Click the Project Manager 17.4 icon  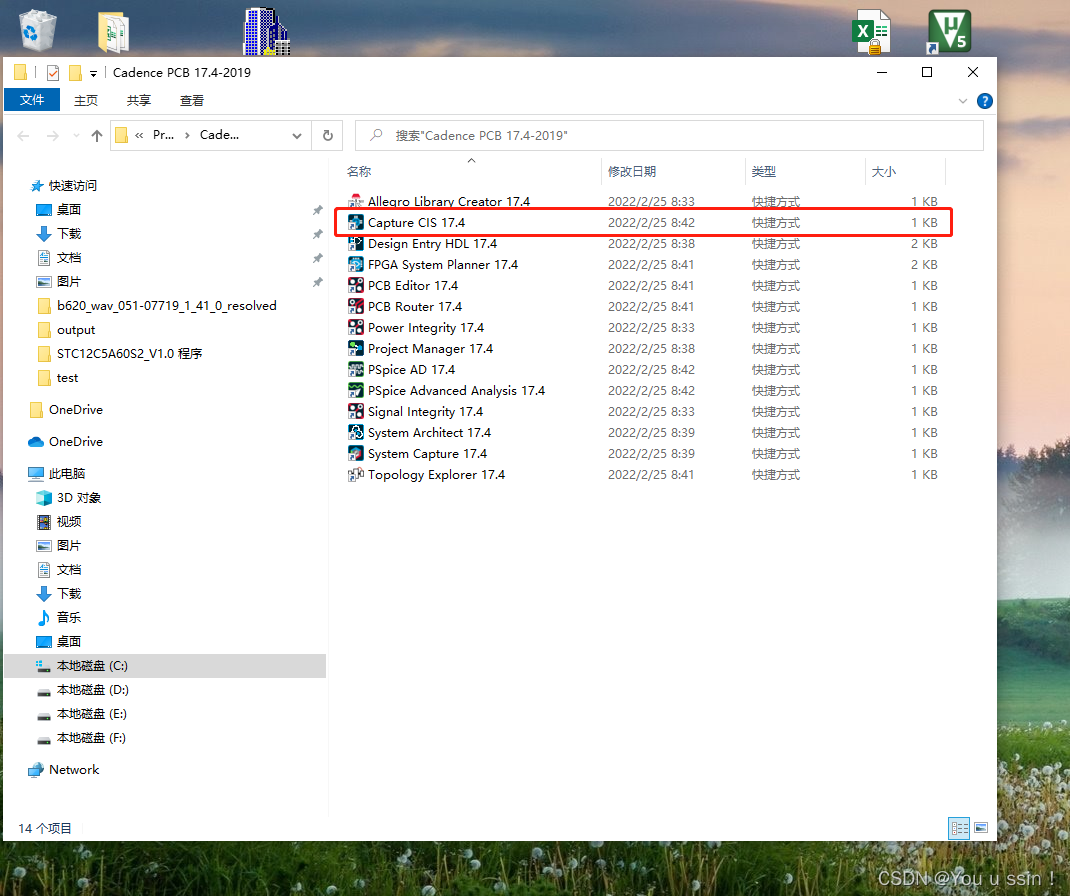click(x=356, y=349)
